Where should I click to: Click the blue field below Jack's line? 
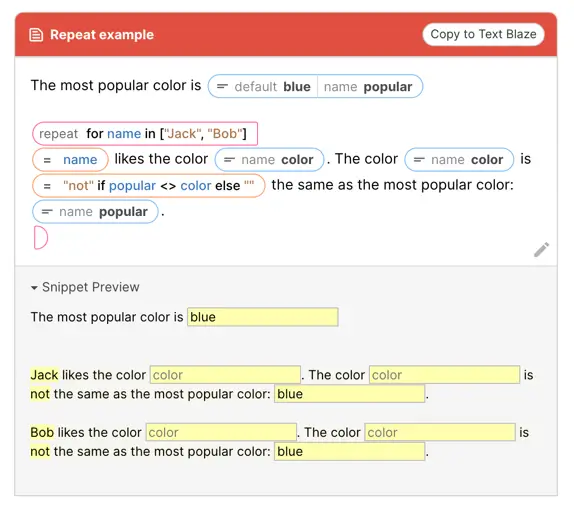pos(350,394)
